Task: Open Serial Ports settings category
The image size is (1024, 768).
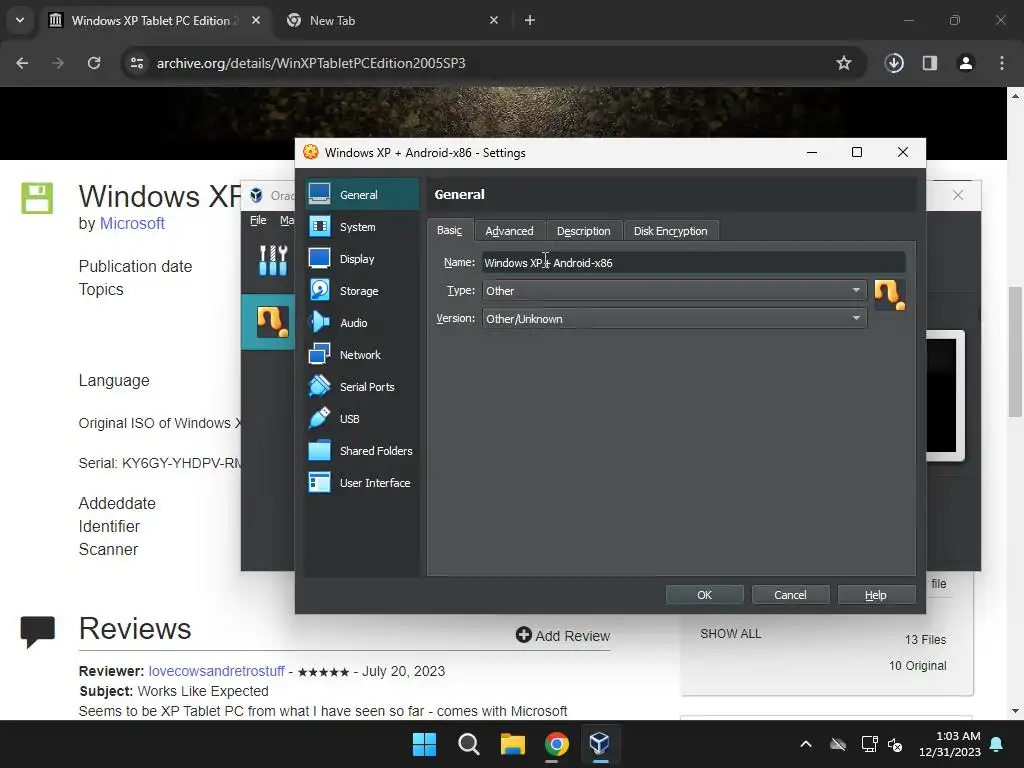Action: [x=361, y=387]
